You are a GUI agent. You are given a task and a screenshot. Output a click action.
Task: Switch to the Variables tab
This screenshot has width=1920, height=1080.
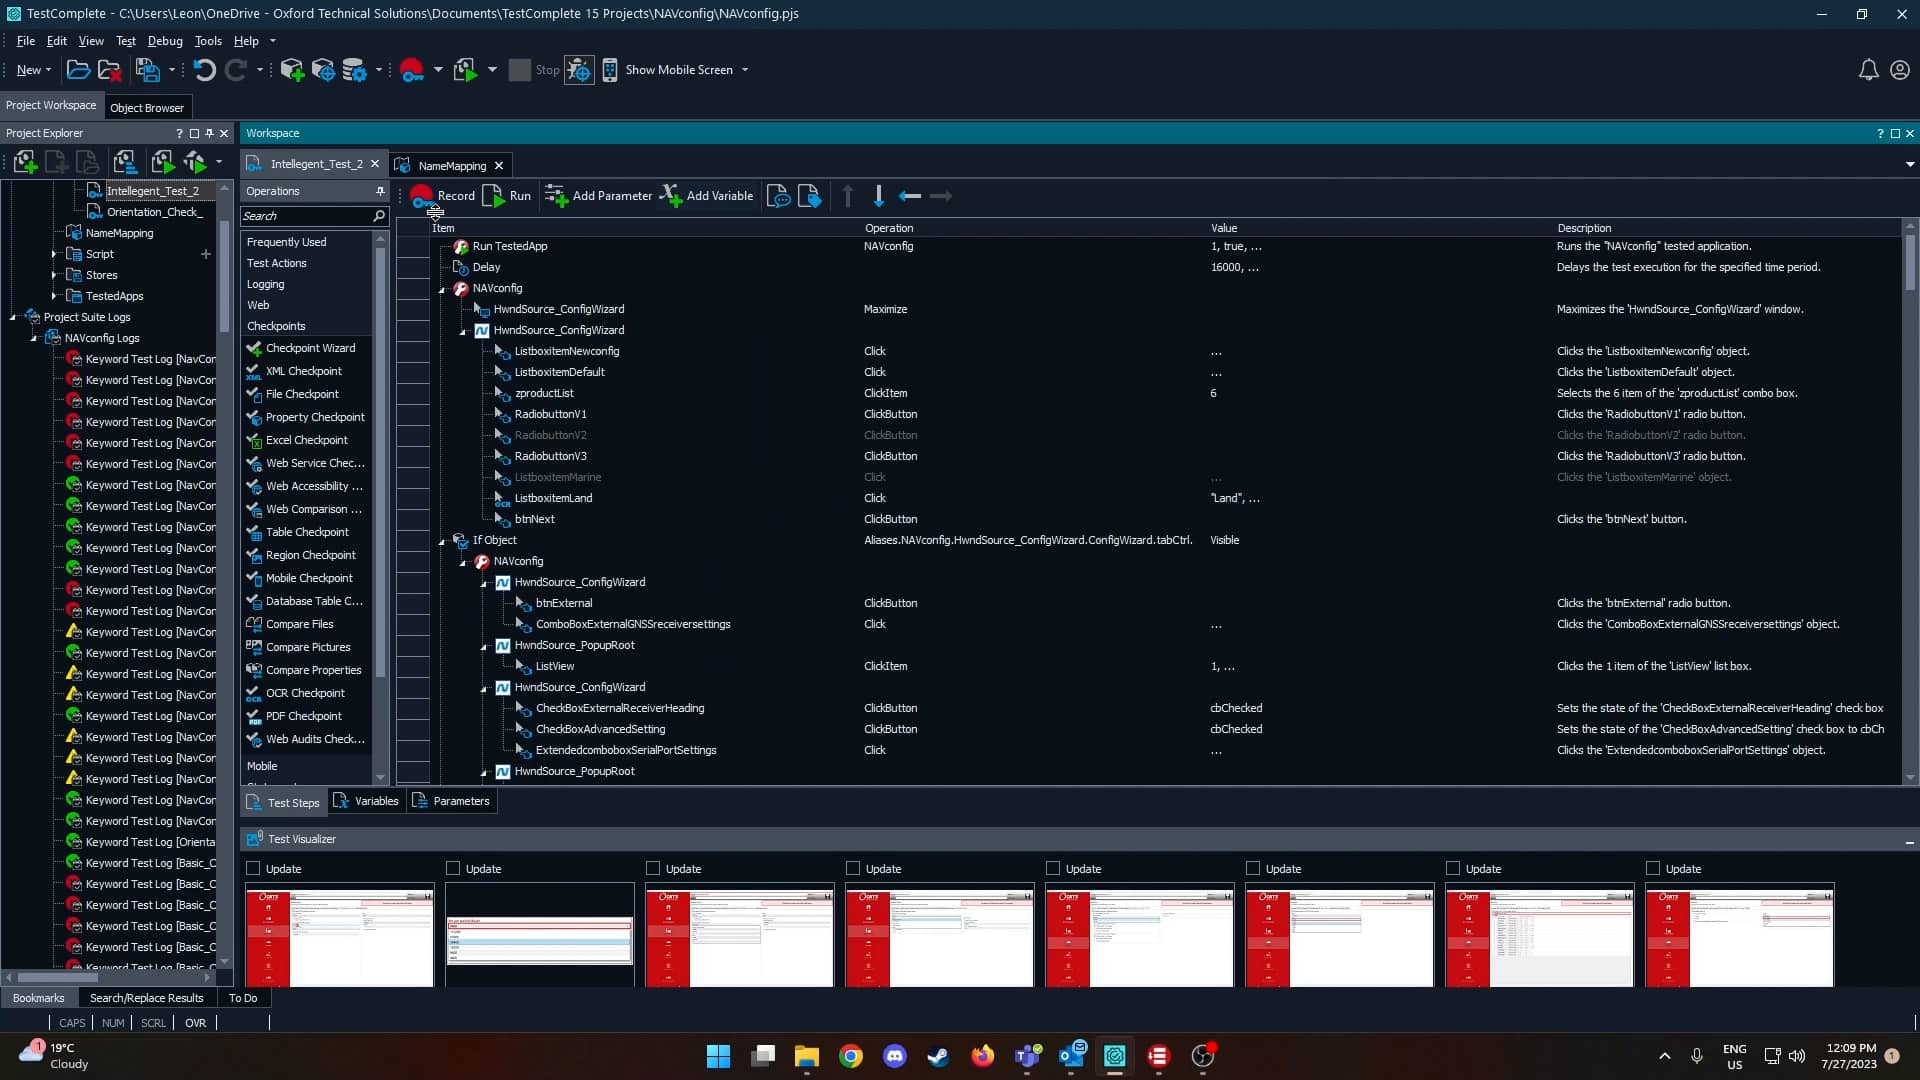376,800
